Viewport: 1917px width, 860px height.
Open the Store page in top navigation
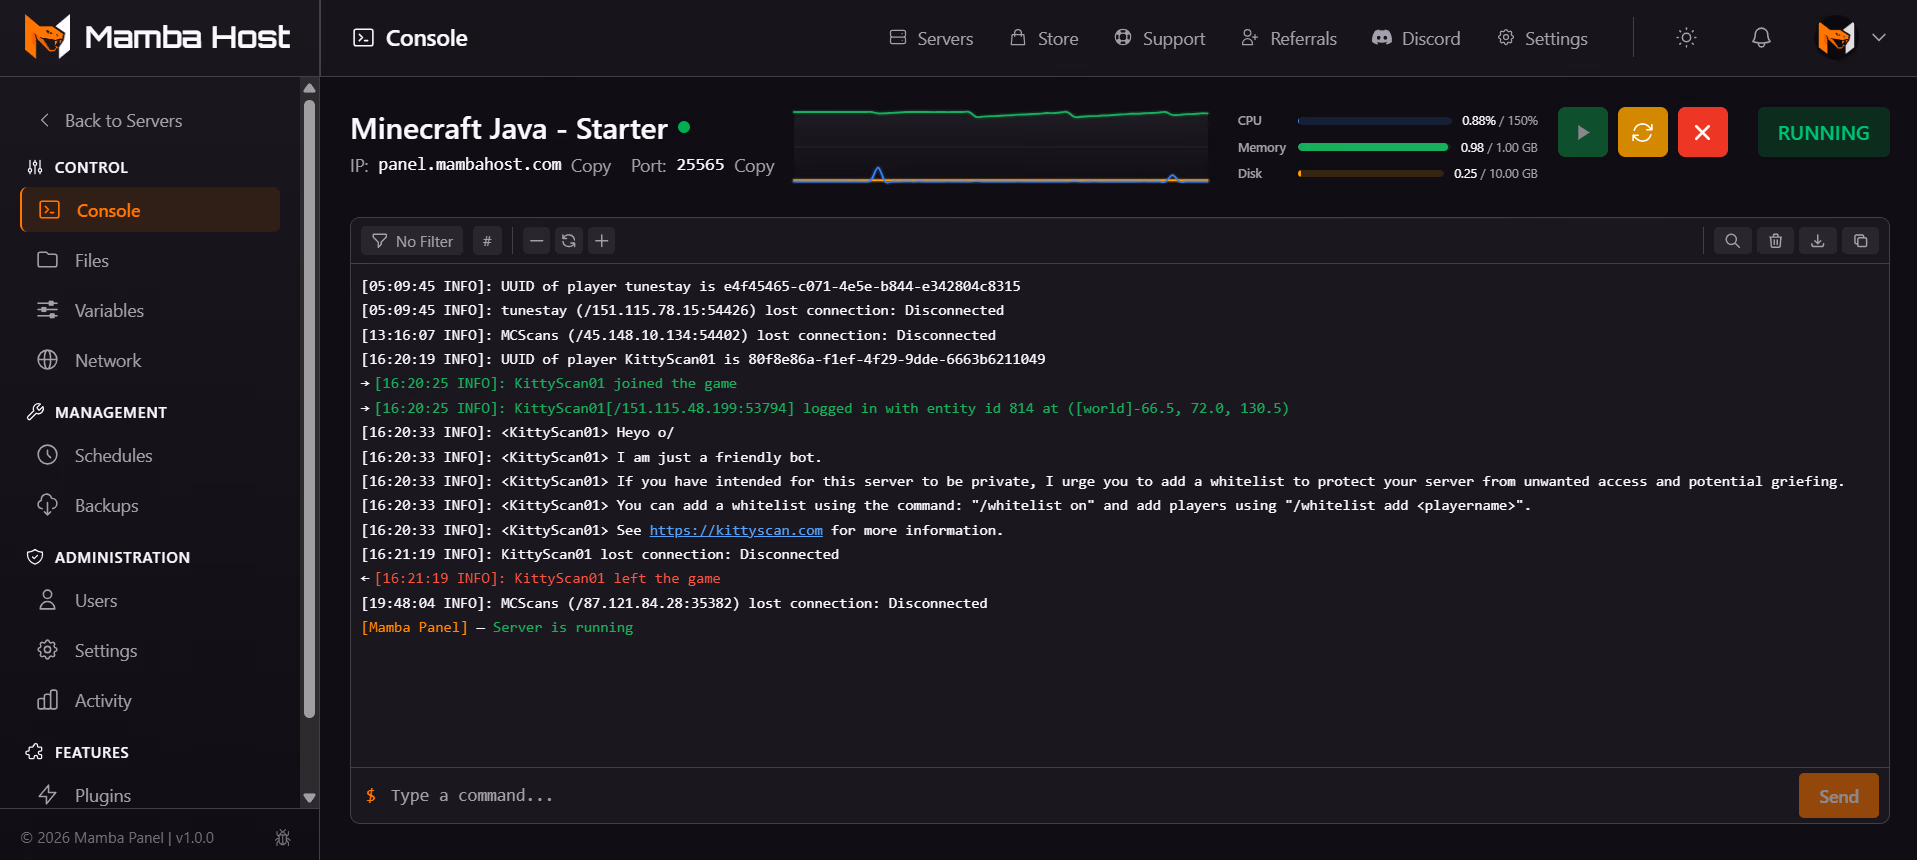[1044, 38]
